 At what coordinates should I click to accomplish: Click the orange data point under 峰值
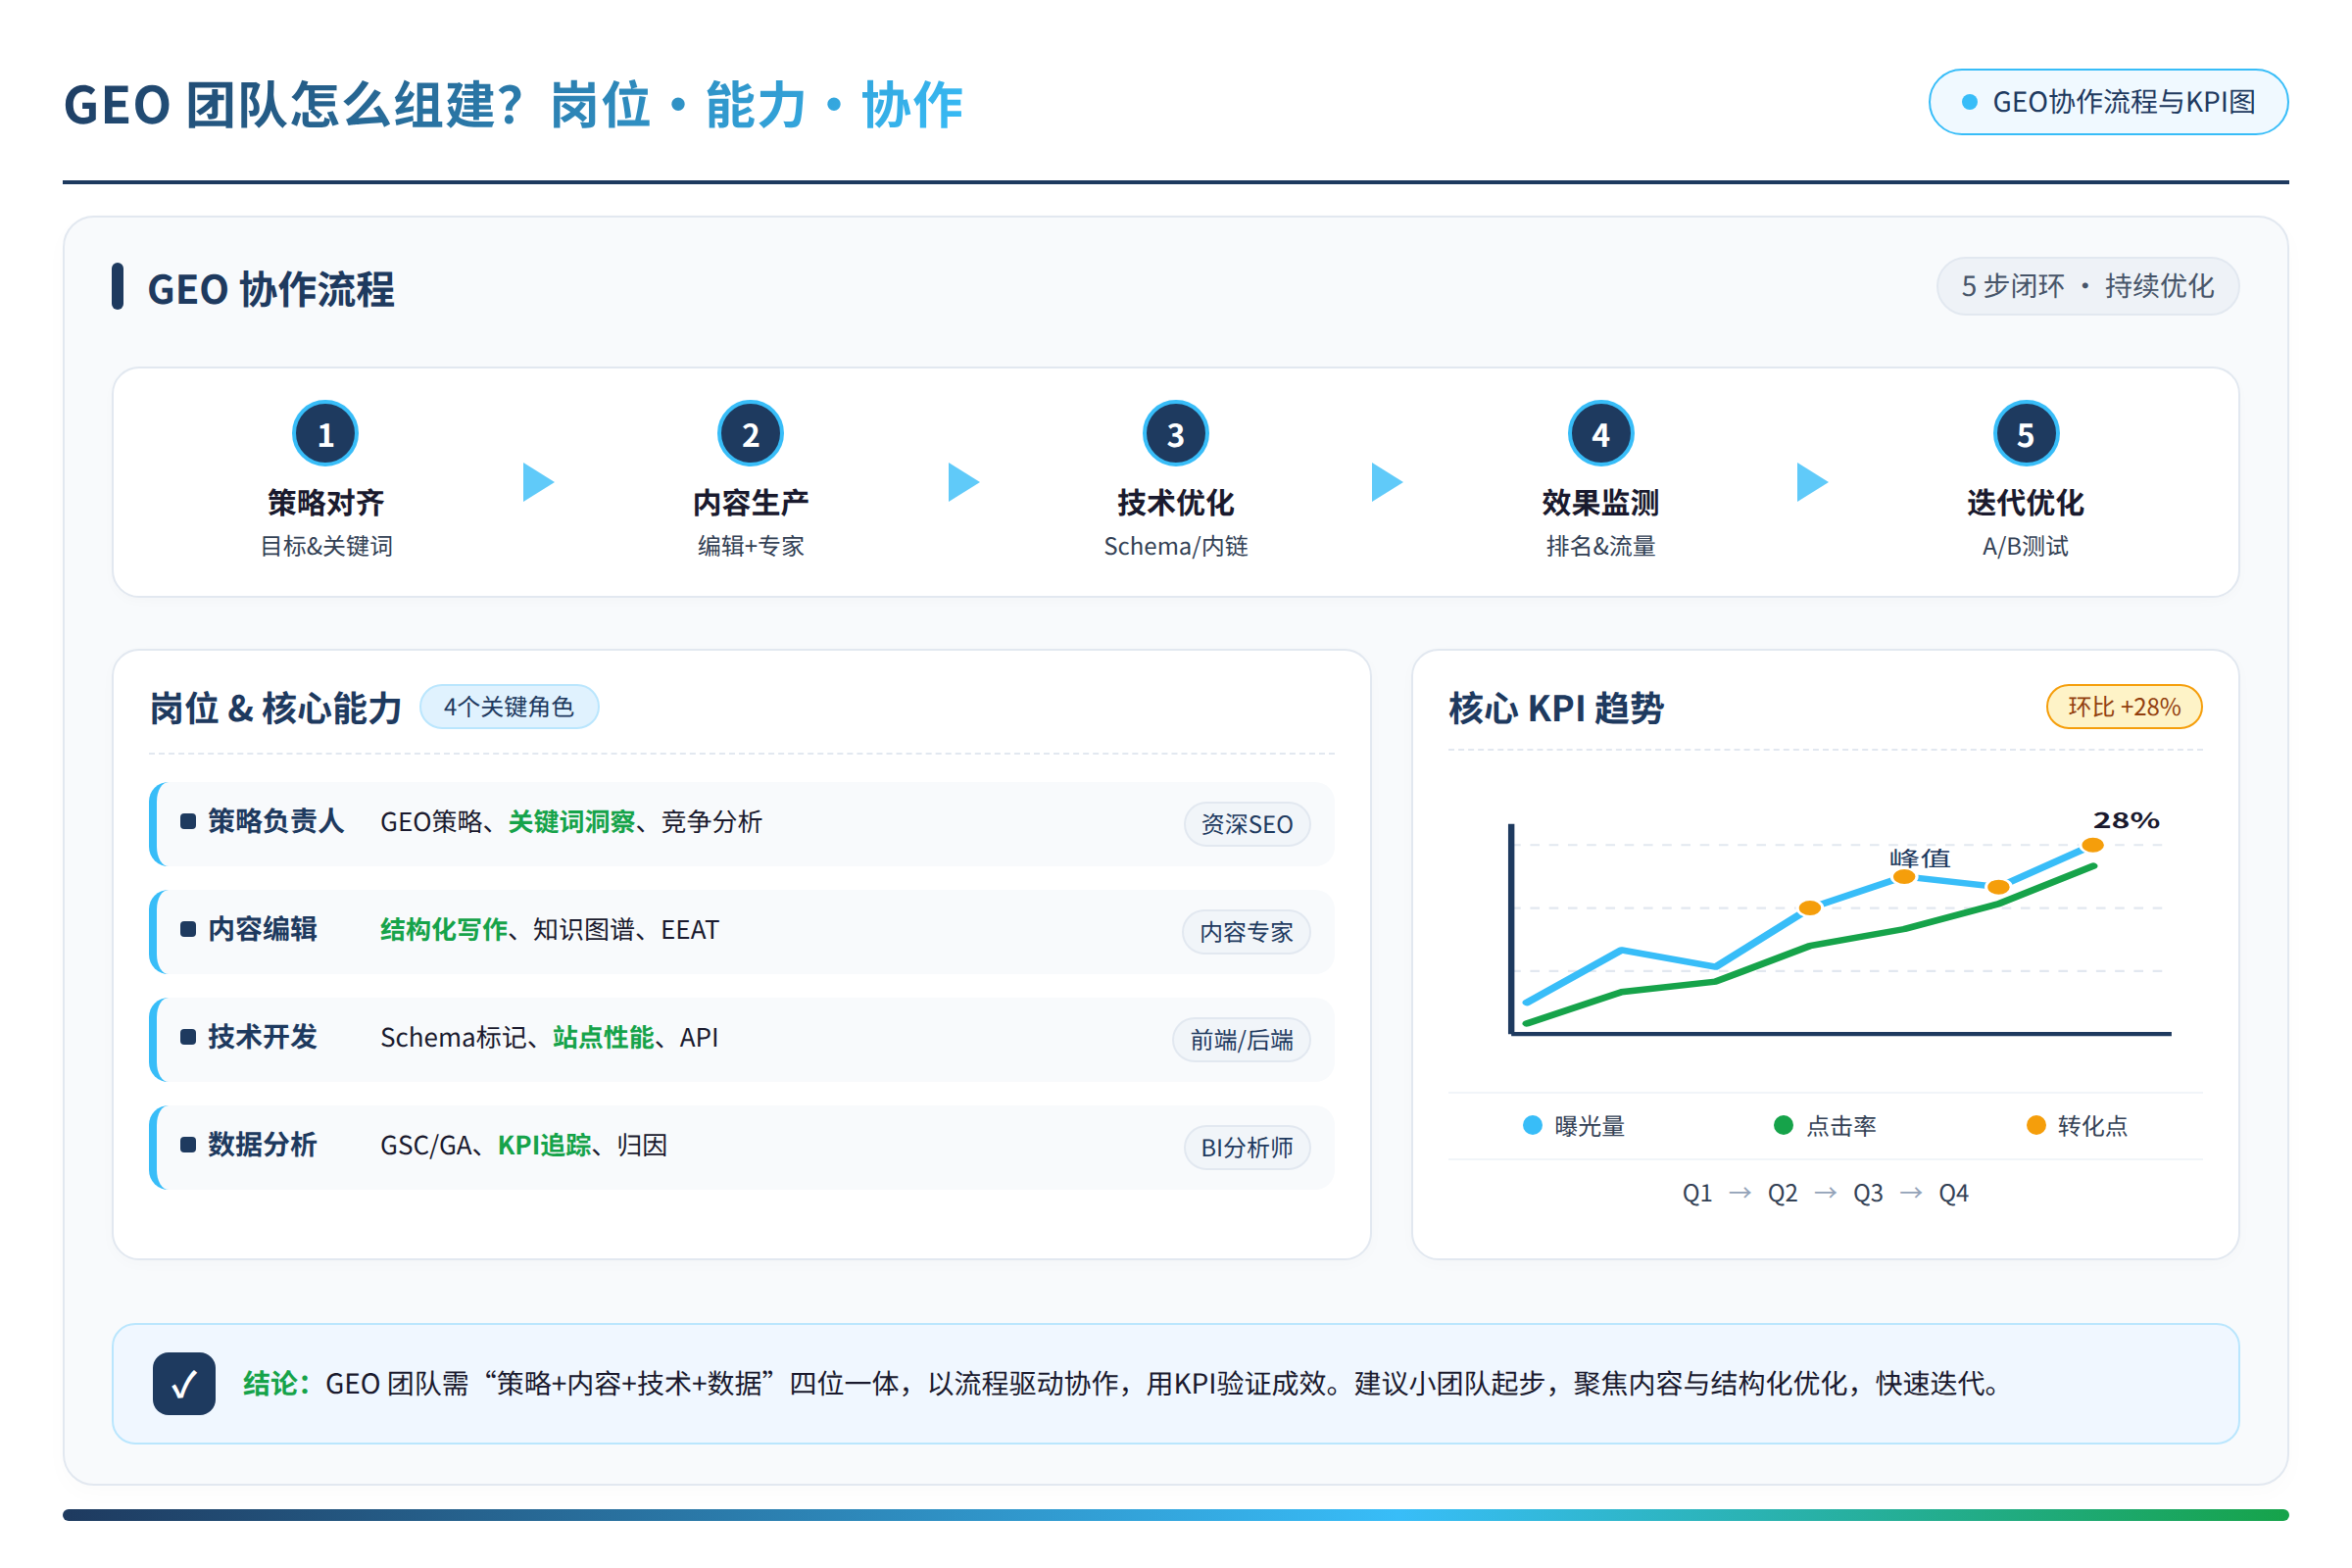(1904, 877)
